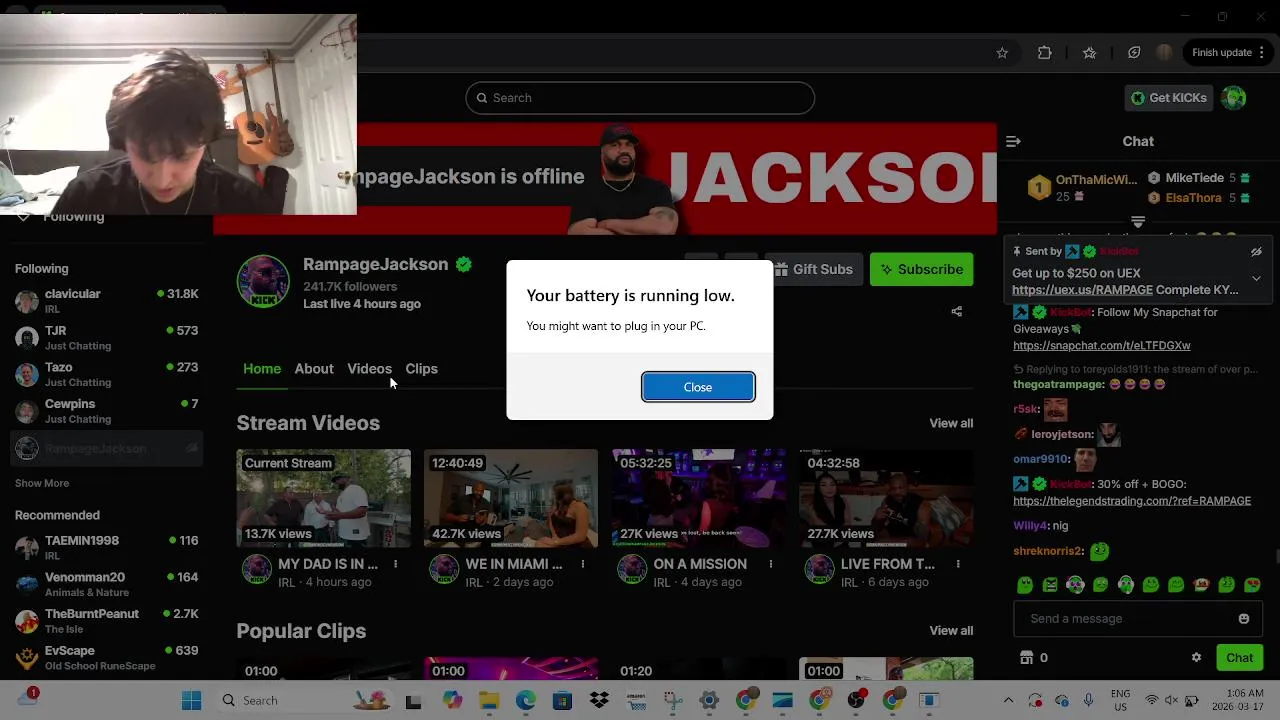
Task: Open the user avatar menu top right
Action: tap(1234, 97)
